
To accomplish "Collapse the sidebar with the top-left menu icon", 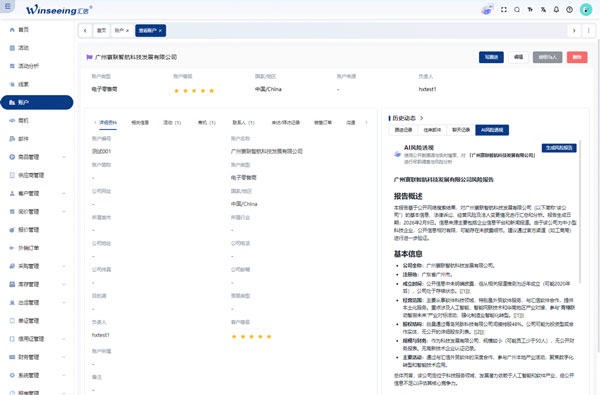I will pyautogui.click(x=7, y=7).
